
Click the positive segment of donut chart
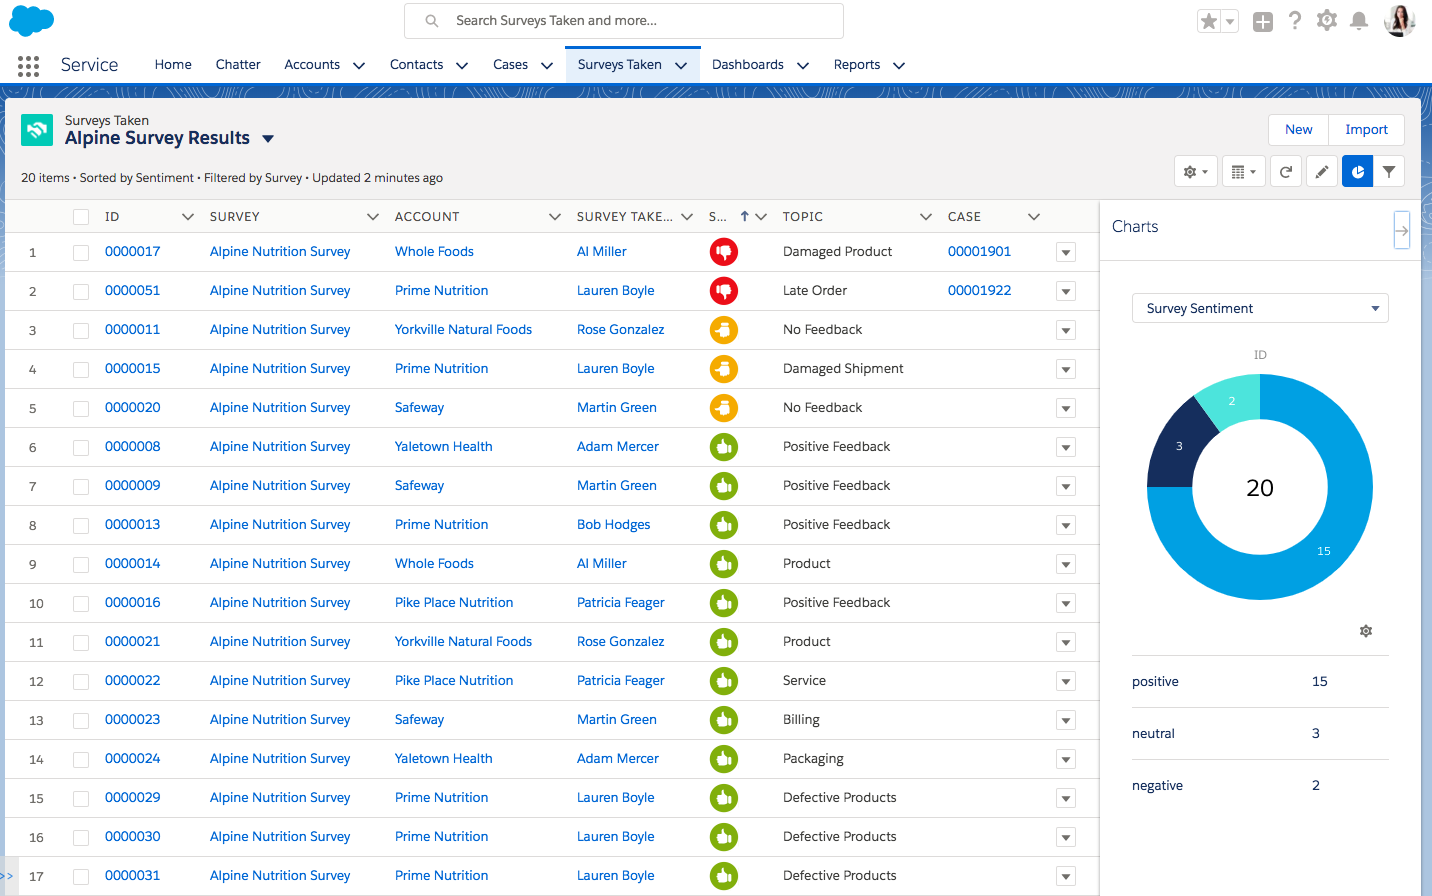pyautogui.click(x=1324, y=551)
